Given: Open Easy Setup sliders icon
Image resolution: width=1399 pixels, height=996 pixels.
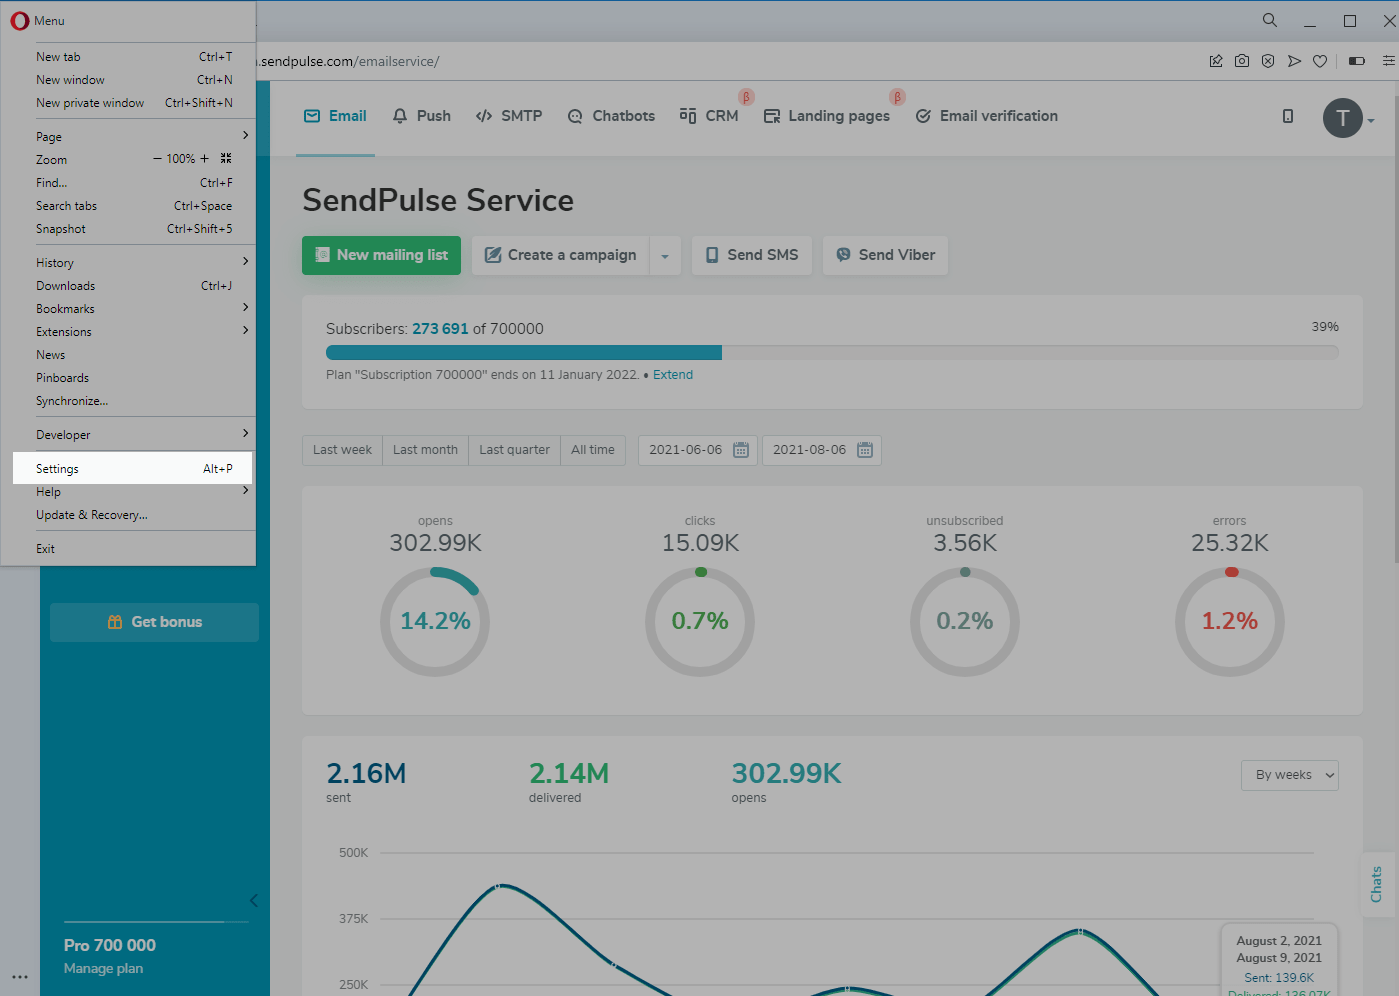Looking at the screenshot, I should (1388, 61).
